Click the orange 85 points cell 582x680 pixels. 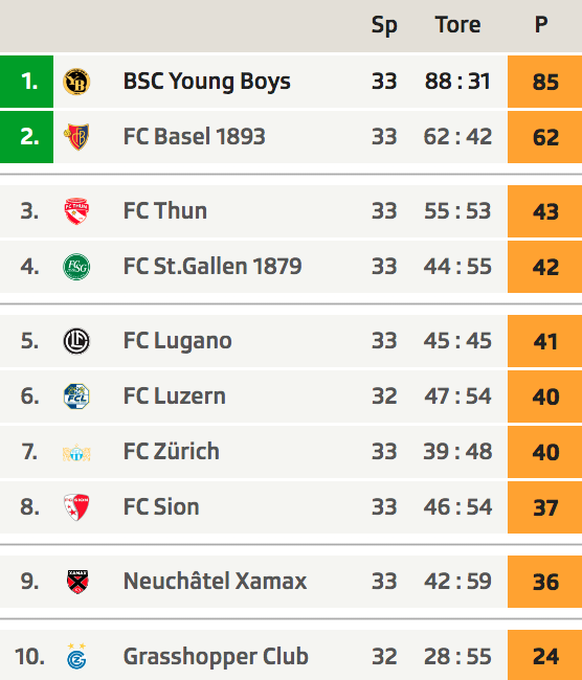pyautogui.click(x=545, y=82)
